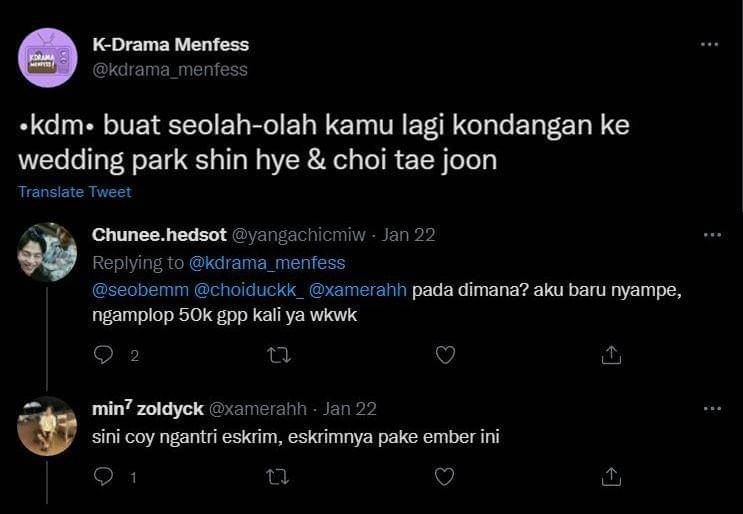Open min⁷ zoldyck's profile picture
This screenshot has width=743, height=514.
click(47, 426)
